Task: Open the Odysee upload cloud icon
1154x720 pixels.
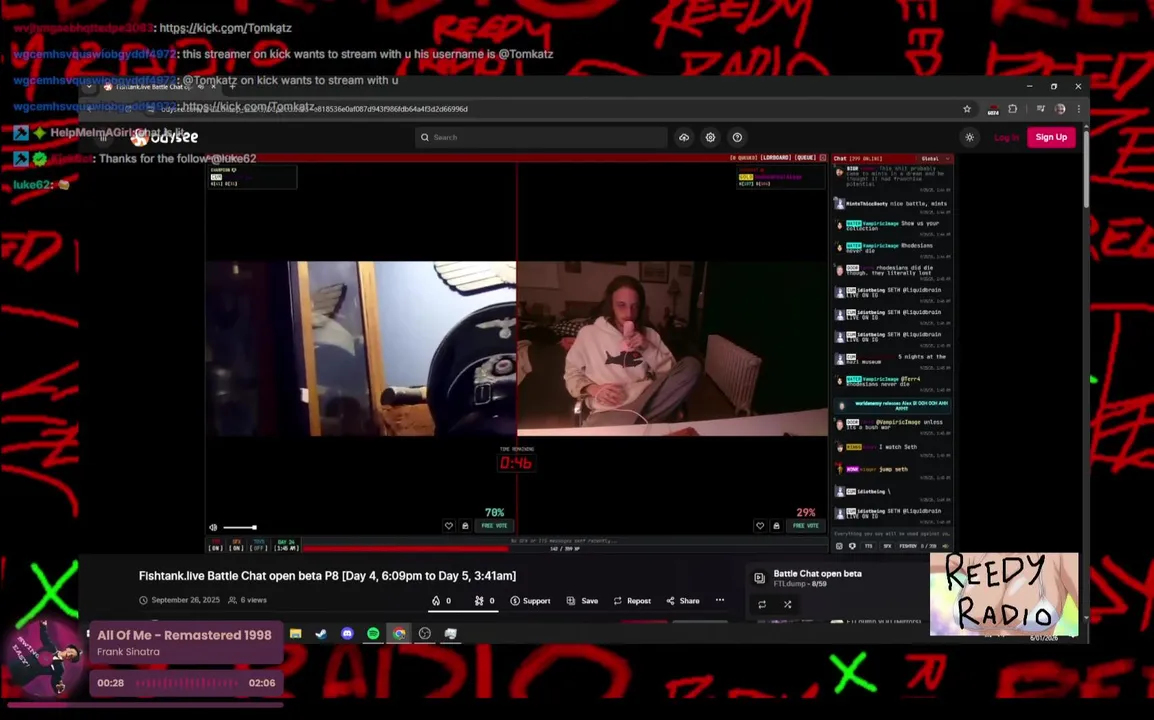Action: pos(684,138)
